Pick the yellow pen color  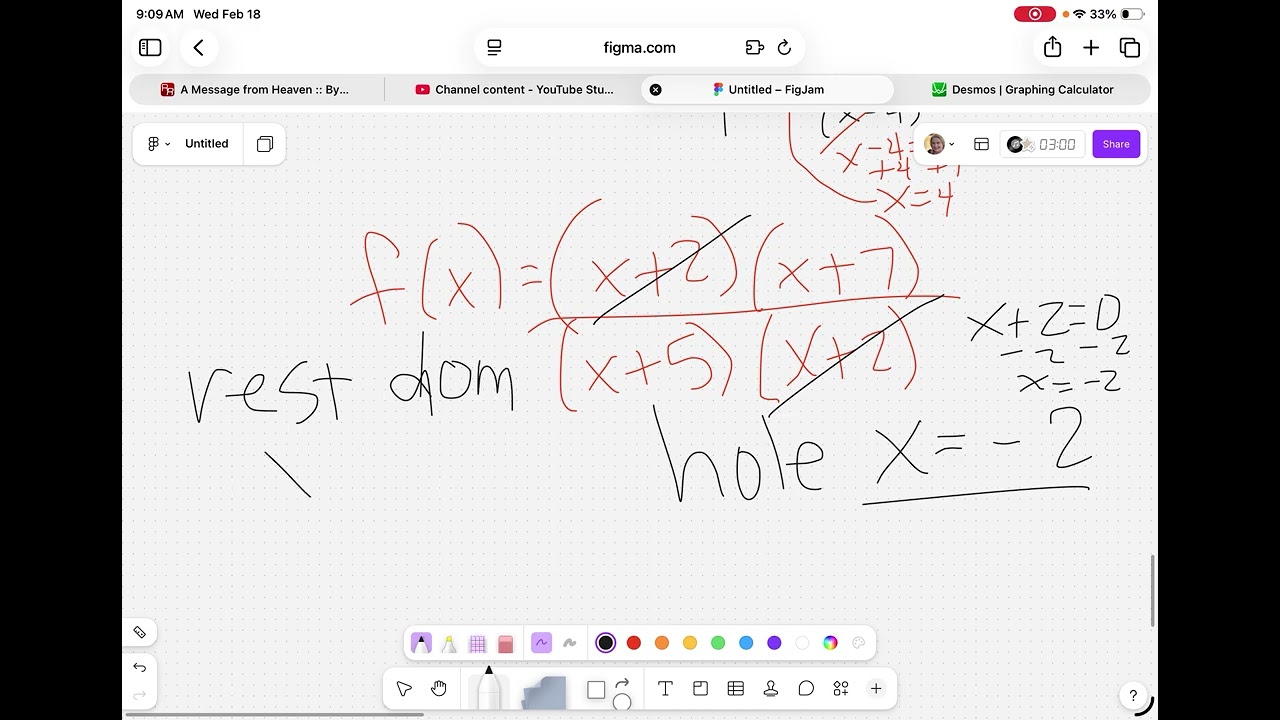pos(689,643)
